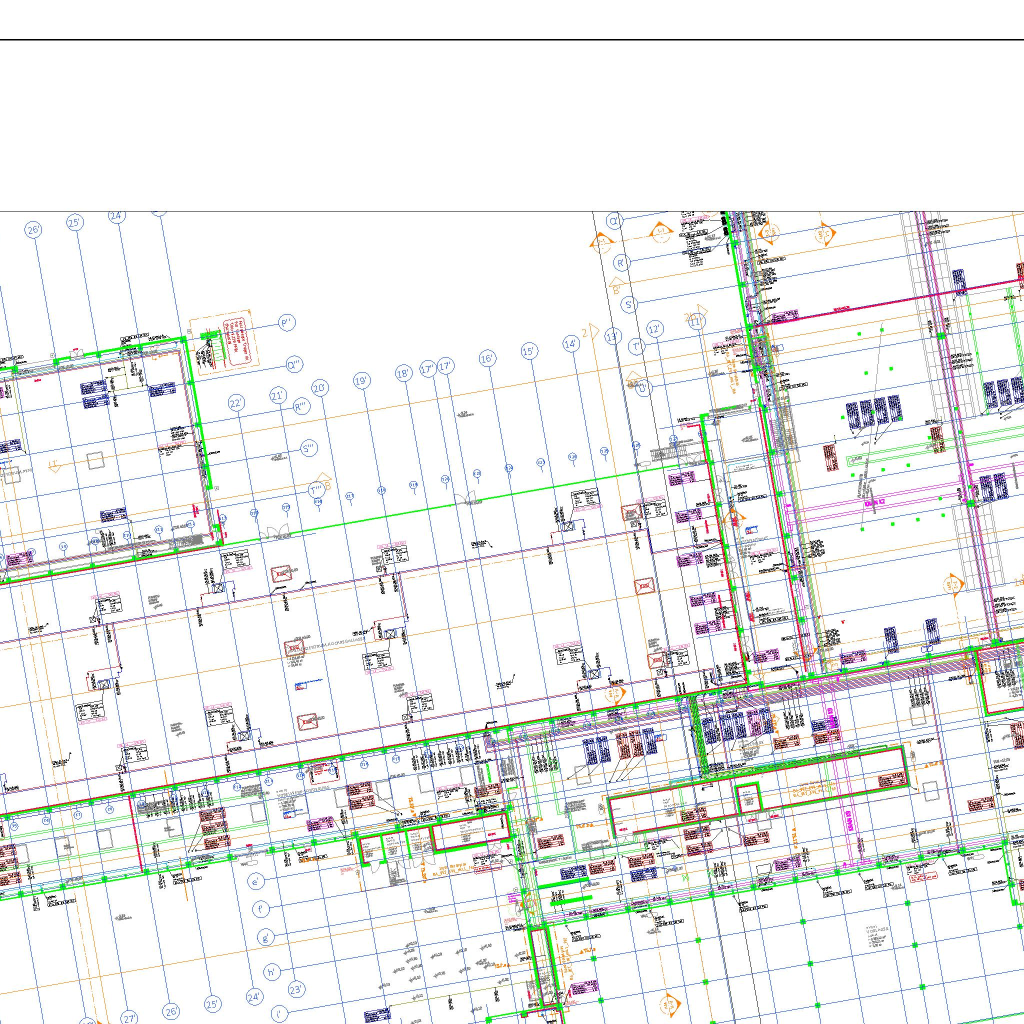The width and height of the screenshot is (1024, 1024).
Task: Select the S''' grid axis bubble
Action: click(x=308, y=449)
